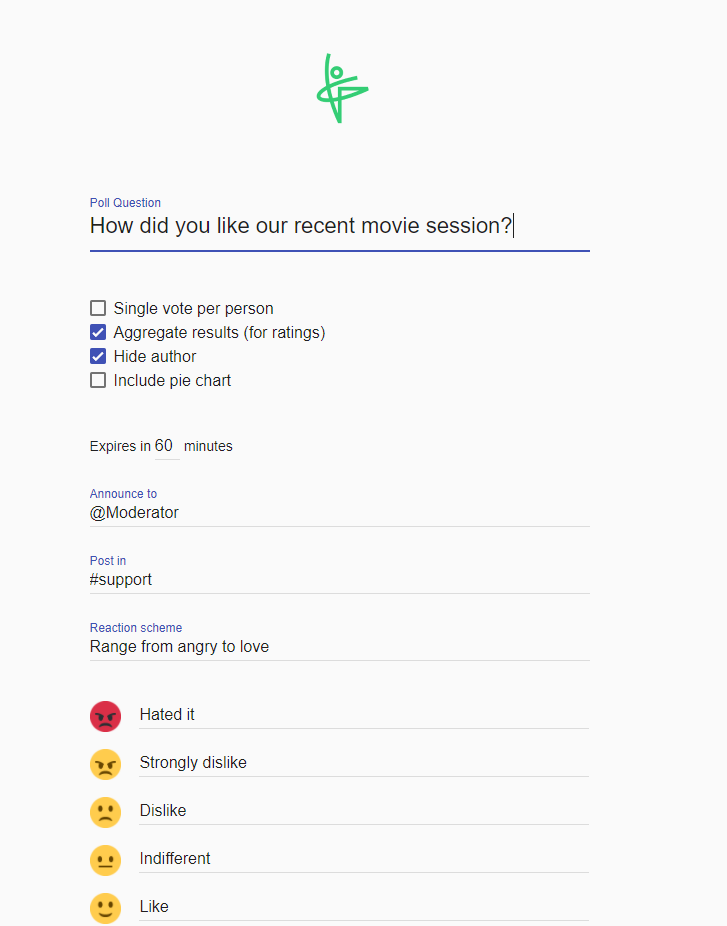Click the Poll Question text field
The height and width of the screenshot is (926, 727).
pyautogui.click(x=339, y=226)
